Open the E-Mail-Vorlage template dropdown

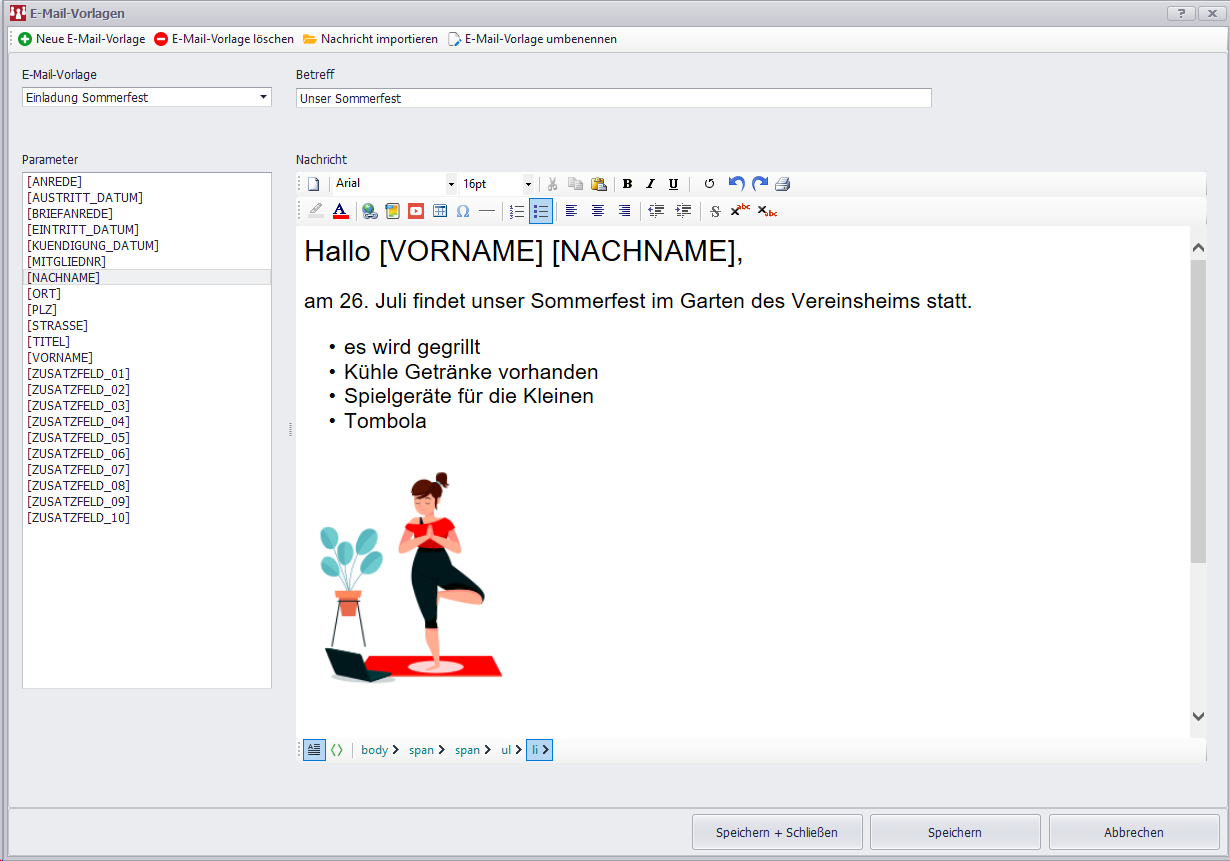click(263, 98)
